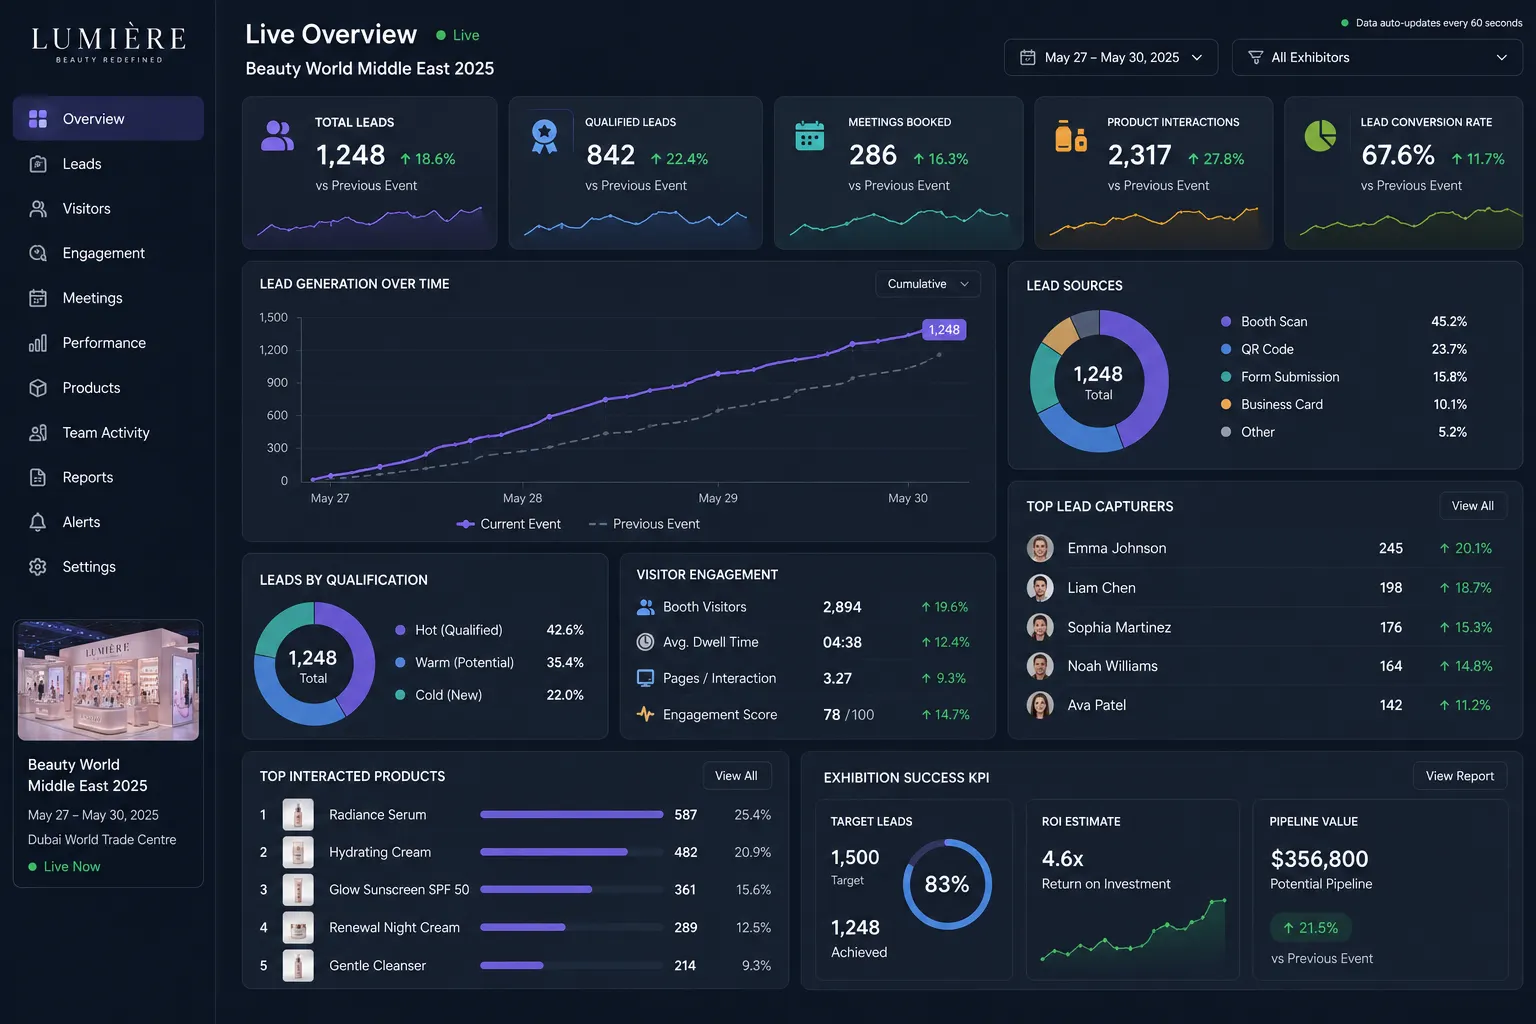
Task: Click the Reports document icon
Action: tap(38, 477)
